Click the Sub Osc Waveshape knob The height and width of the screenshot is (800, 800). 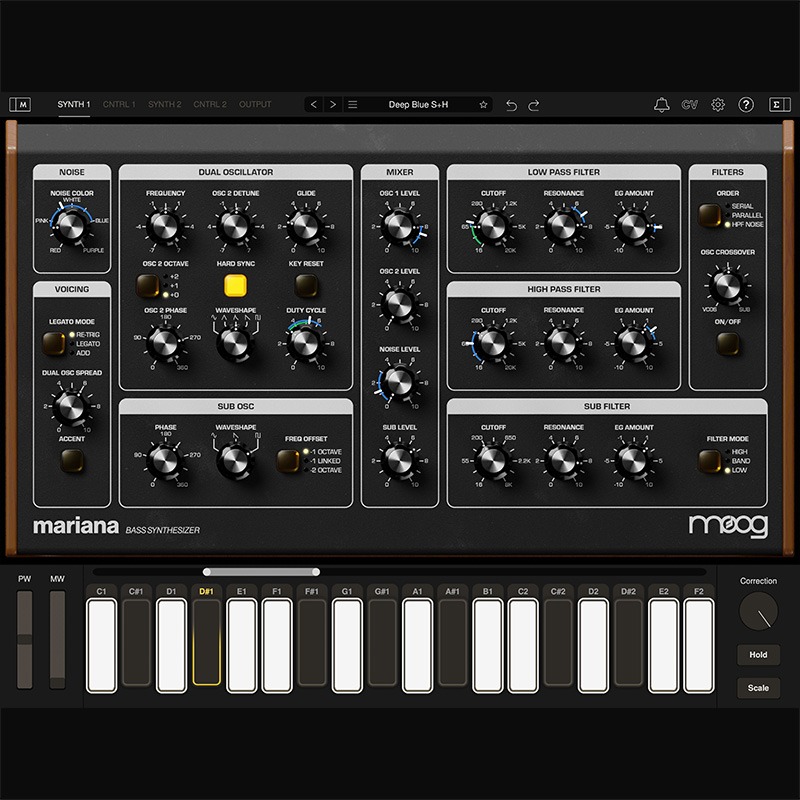coord(234,461)
